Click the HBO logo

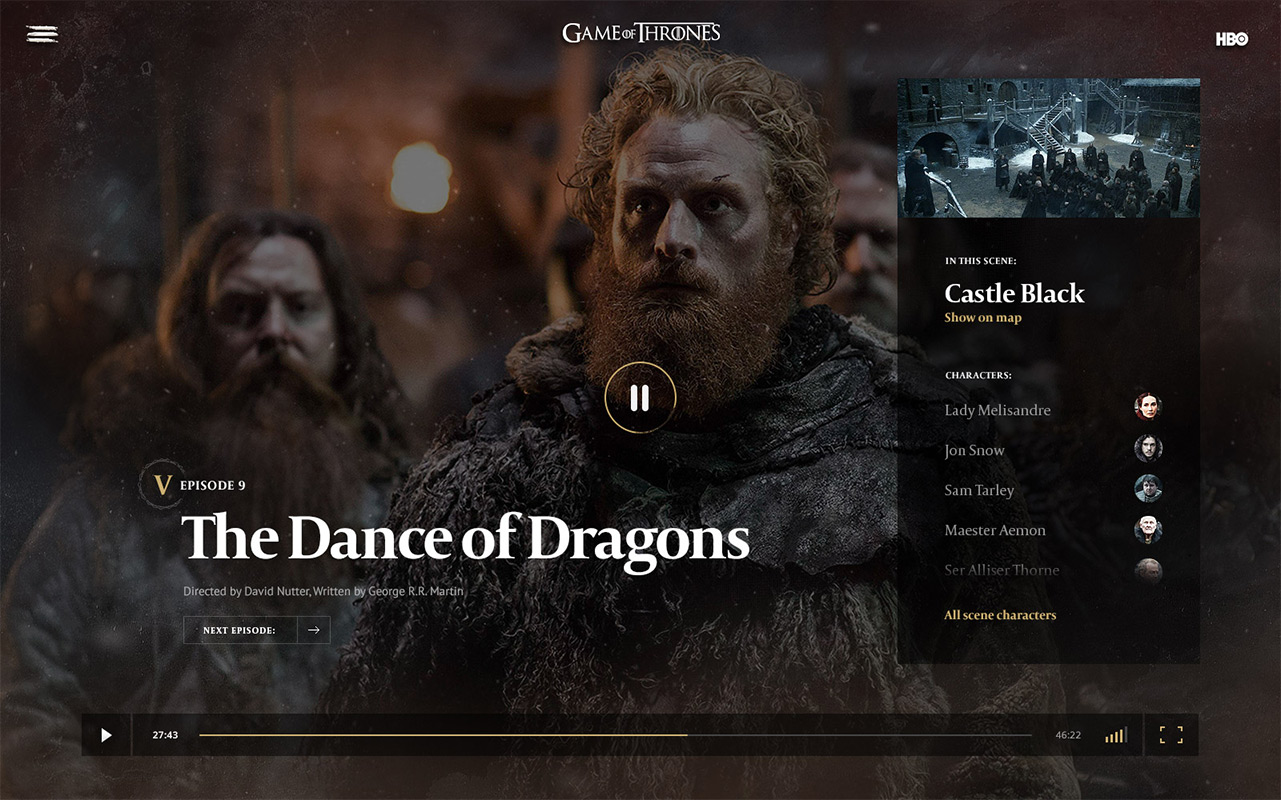pos(1232,39)
